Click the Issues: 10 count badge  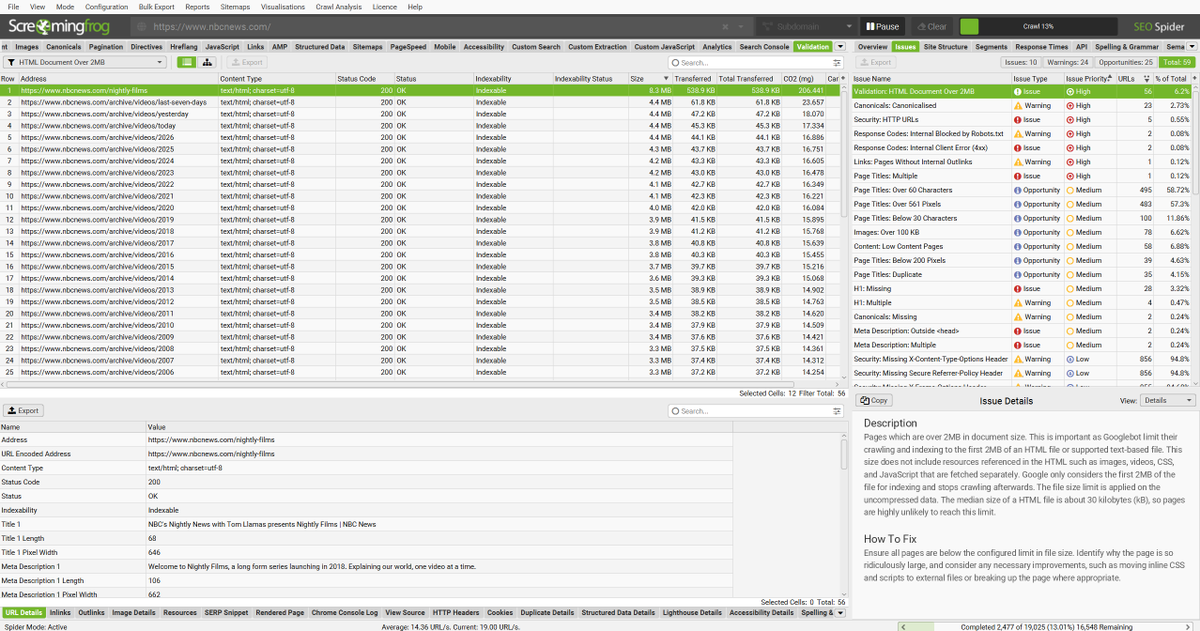click(1019, 62)
